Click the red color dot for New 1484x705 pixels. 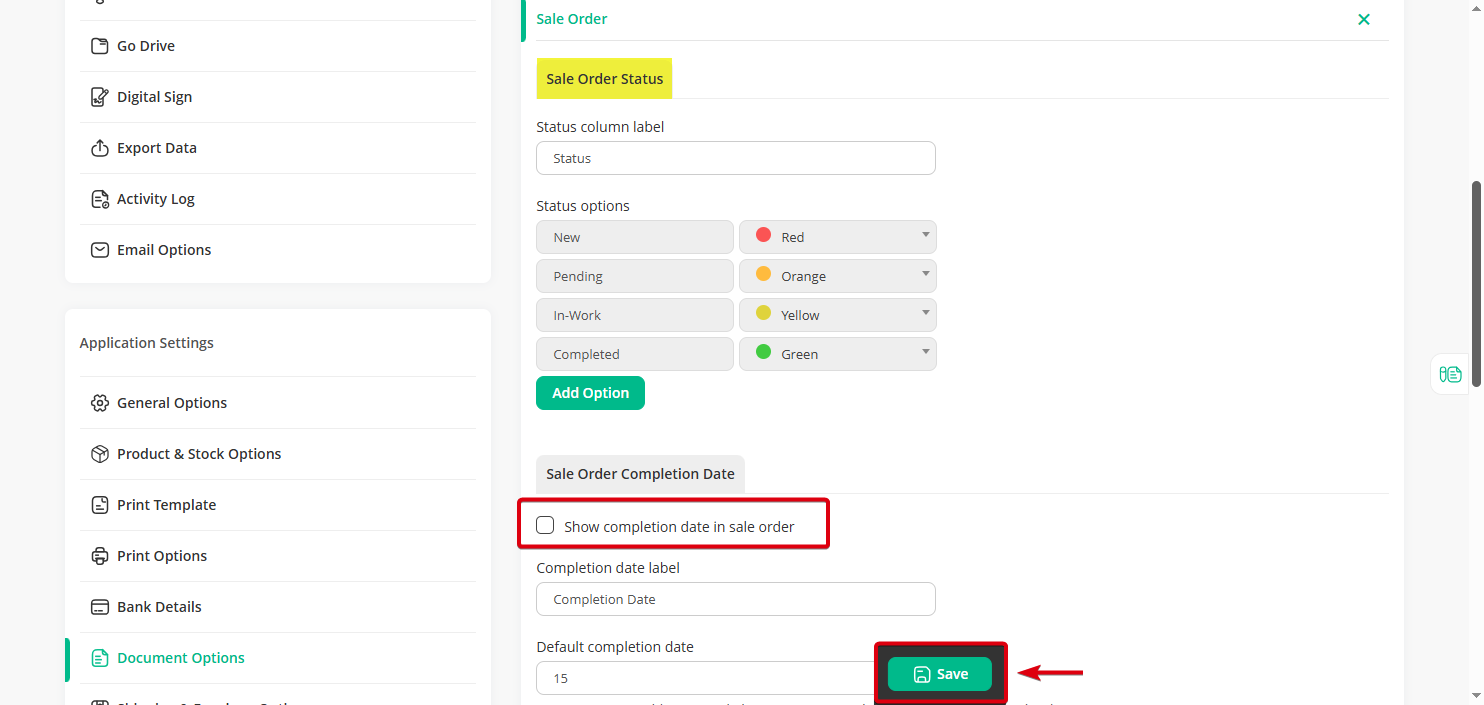click(x=763, y=235)
